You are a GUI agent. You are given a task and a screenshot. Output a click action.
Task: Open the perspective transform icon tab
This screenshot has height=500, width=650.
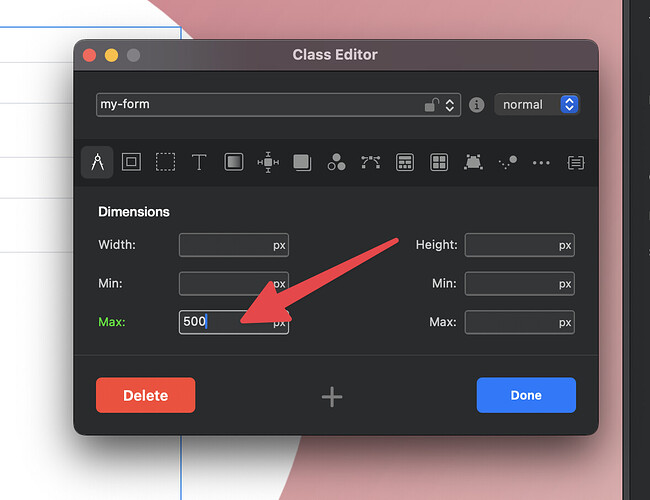tap(473, 162)
